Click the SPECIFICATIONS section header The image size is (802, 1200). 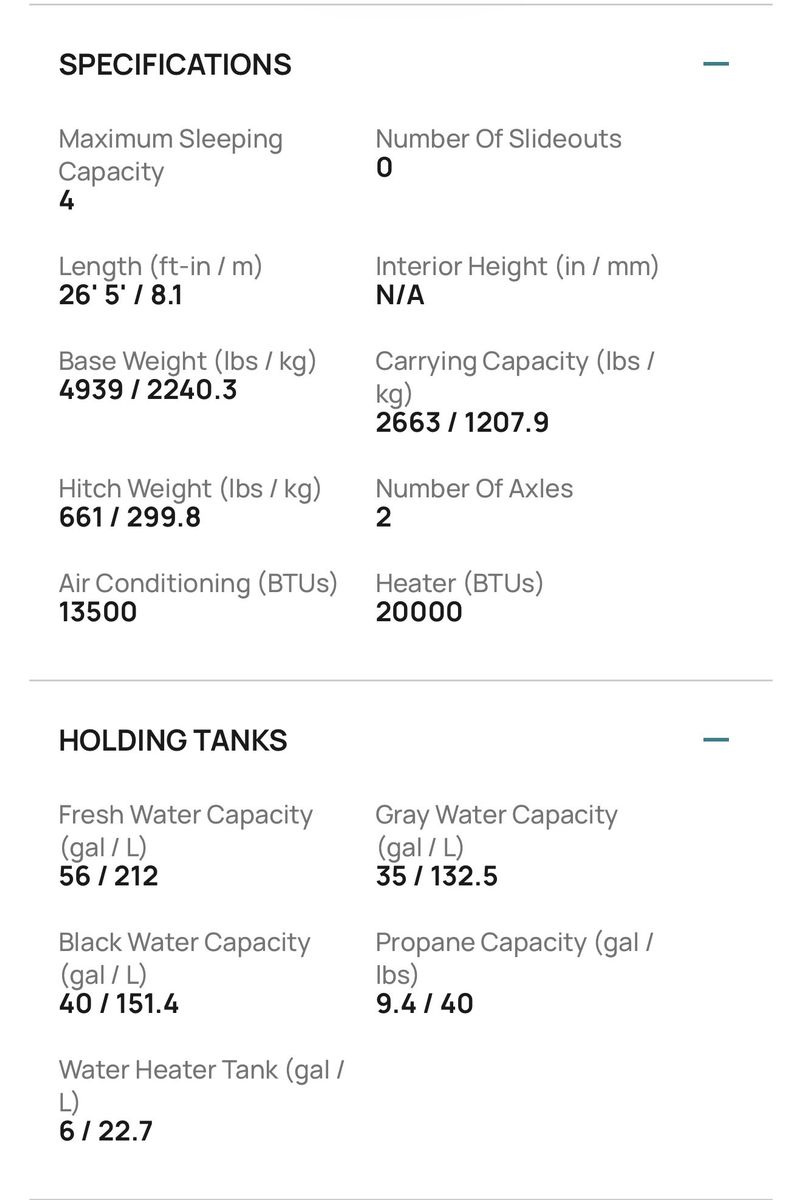coord(175,65)
